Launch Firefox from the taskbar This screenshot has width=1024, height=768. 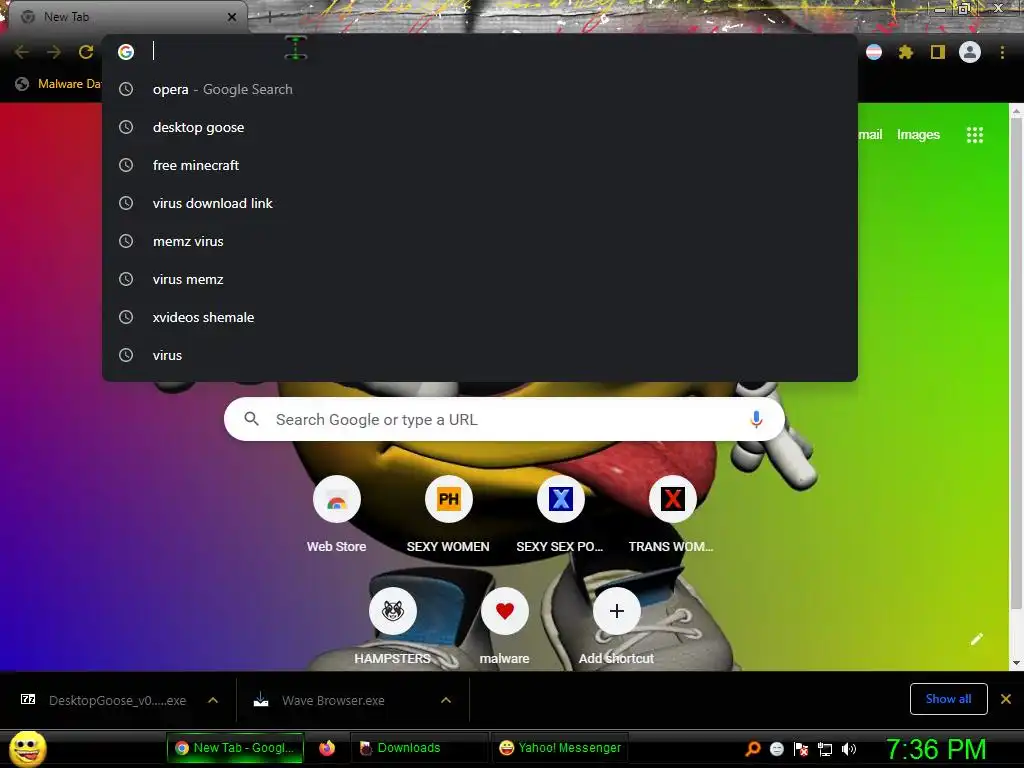327,748
